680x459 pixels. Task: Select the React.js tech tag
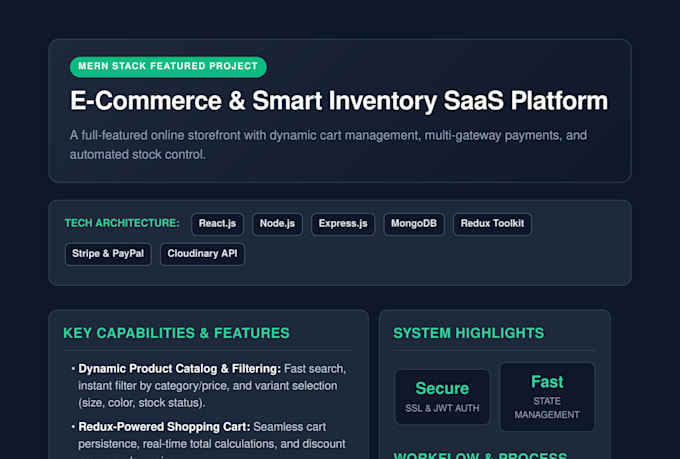pyautogui.click(x=217, y=224)
